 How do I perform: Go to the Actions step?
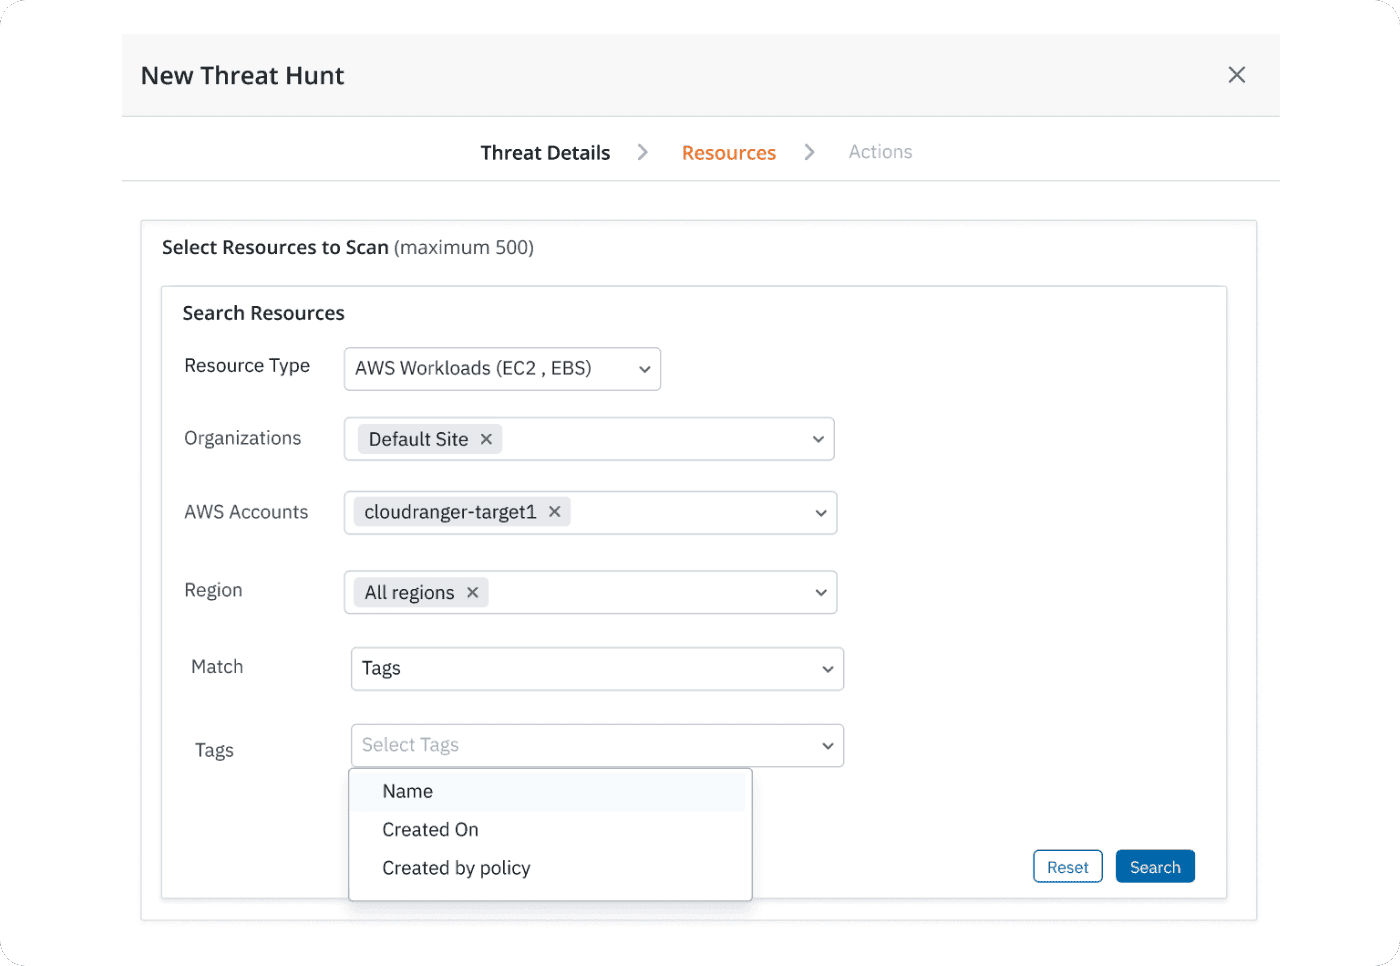pos(880,152)
